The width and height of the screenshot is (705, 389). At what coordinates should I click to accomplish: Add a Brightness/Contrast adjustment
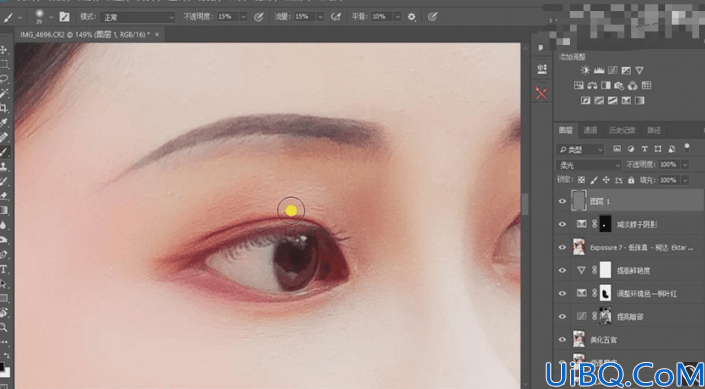[x=585, y=70]
